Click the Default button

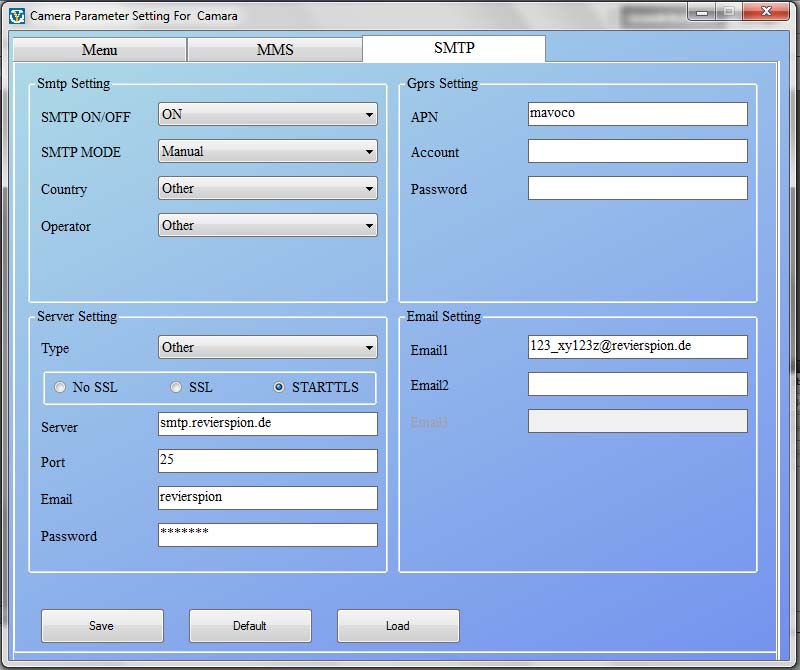point(250,626)
